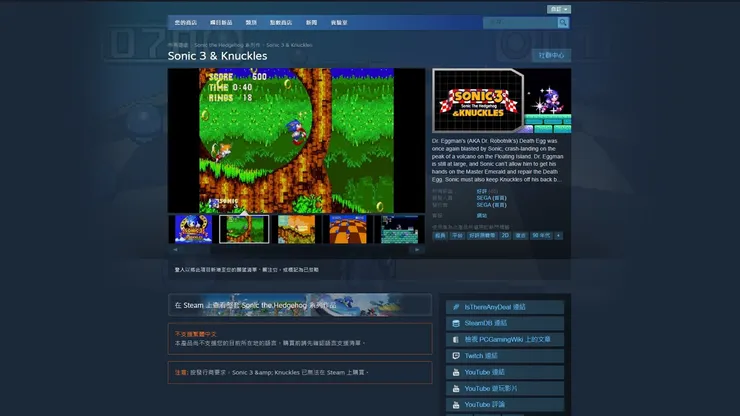Click the main gameplay screenshot viewer
Viewport: 740px width, 416px height.
point(296,140)
